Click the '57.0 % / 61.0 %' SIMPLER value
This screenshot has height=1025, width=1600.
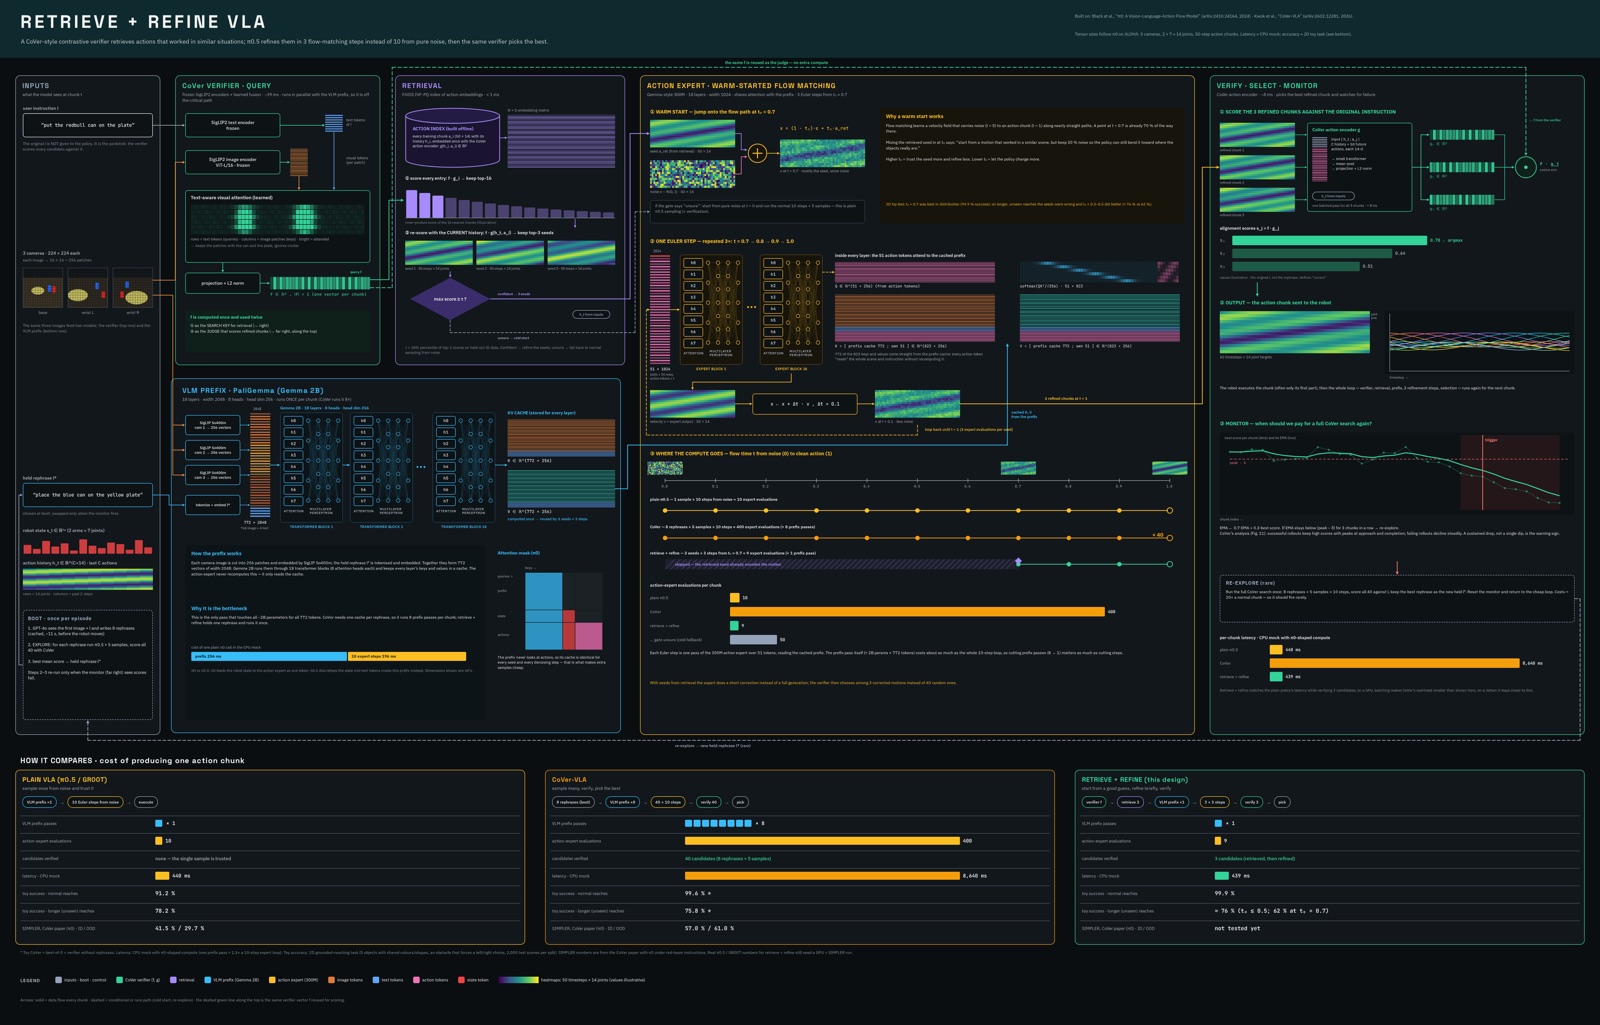709,928
